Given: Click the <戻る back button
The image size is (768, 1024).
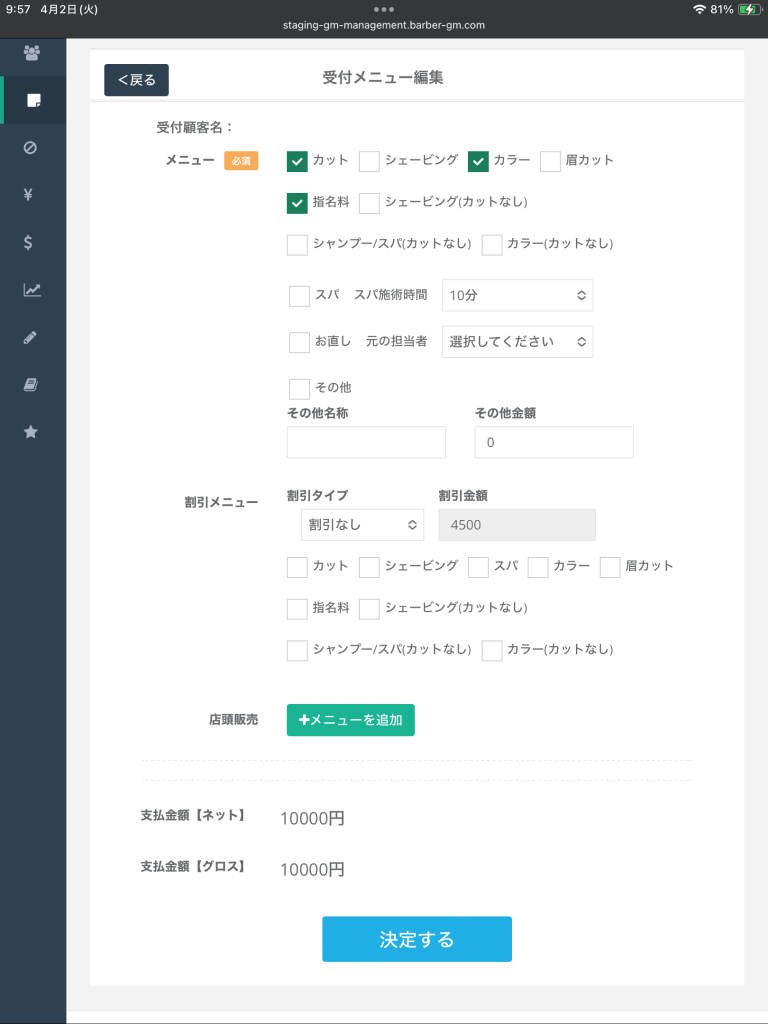Looking at the screenshot, I should click(136, 80).
